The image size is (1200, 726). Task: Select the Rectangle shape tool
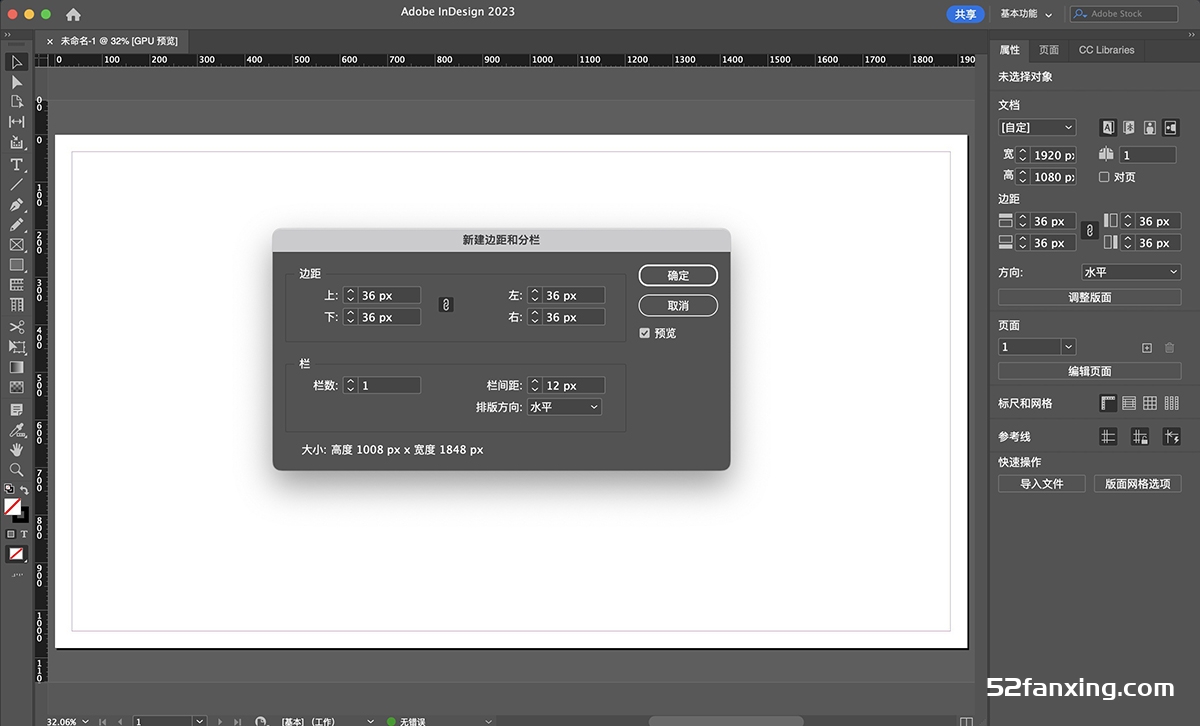[17, 265]
